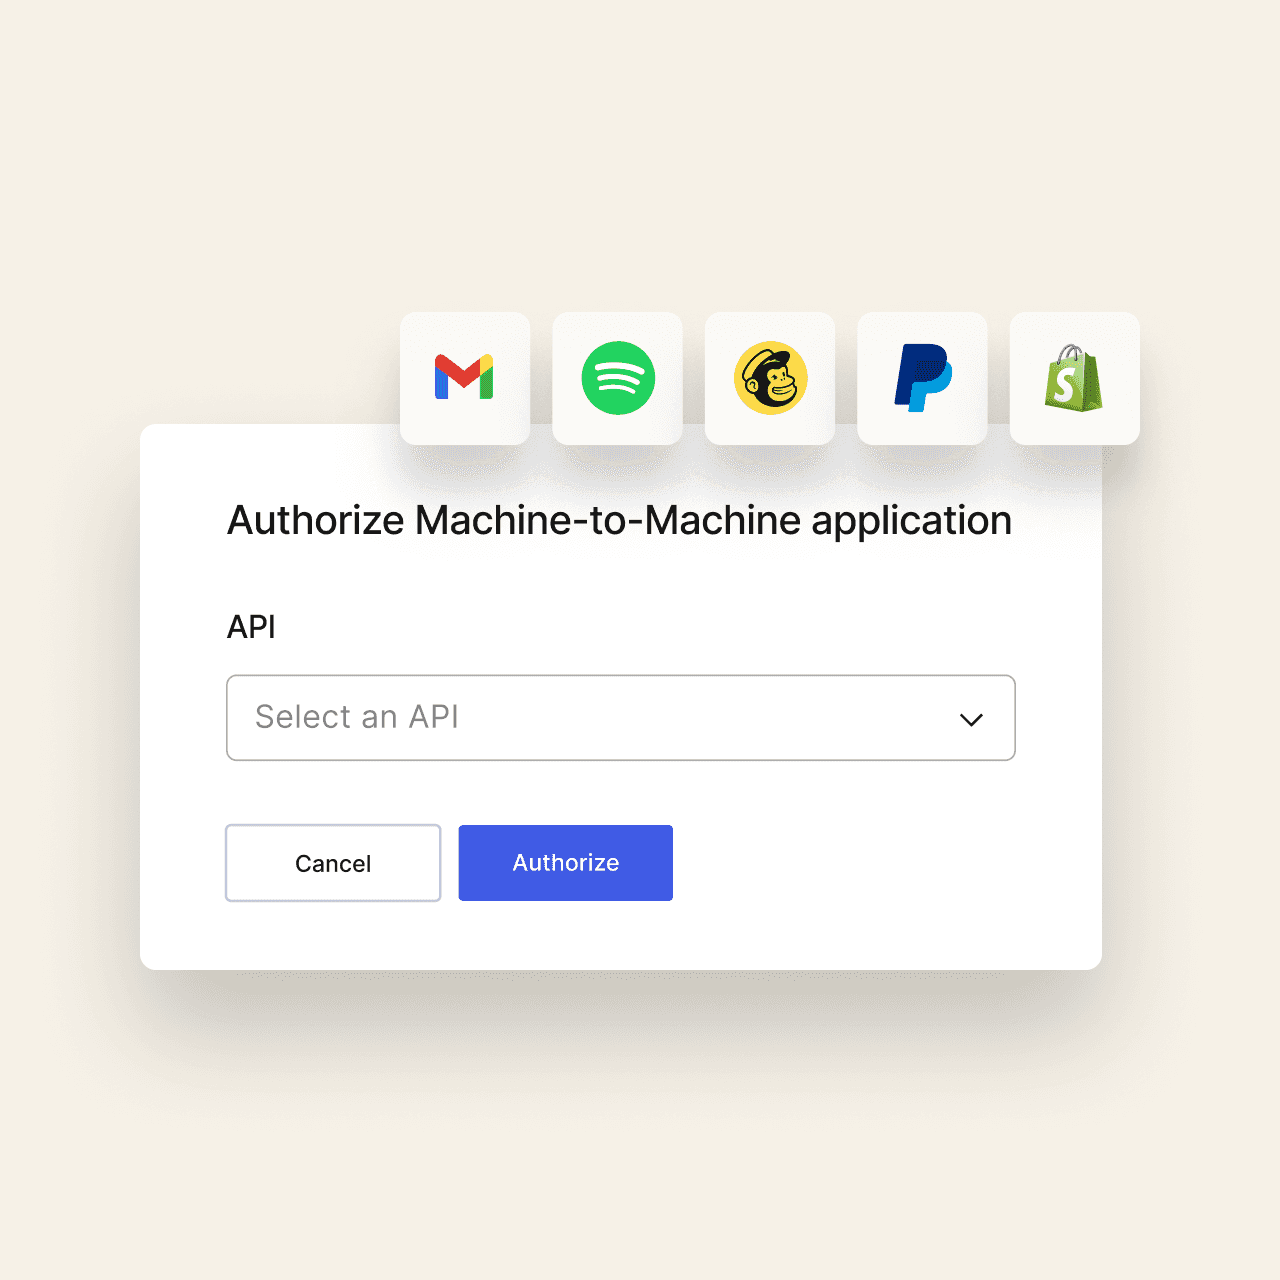Click the Select an API placeholder text
This screenshot has width=1280, height=1280.
(x=357, y=717)
